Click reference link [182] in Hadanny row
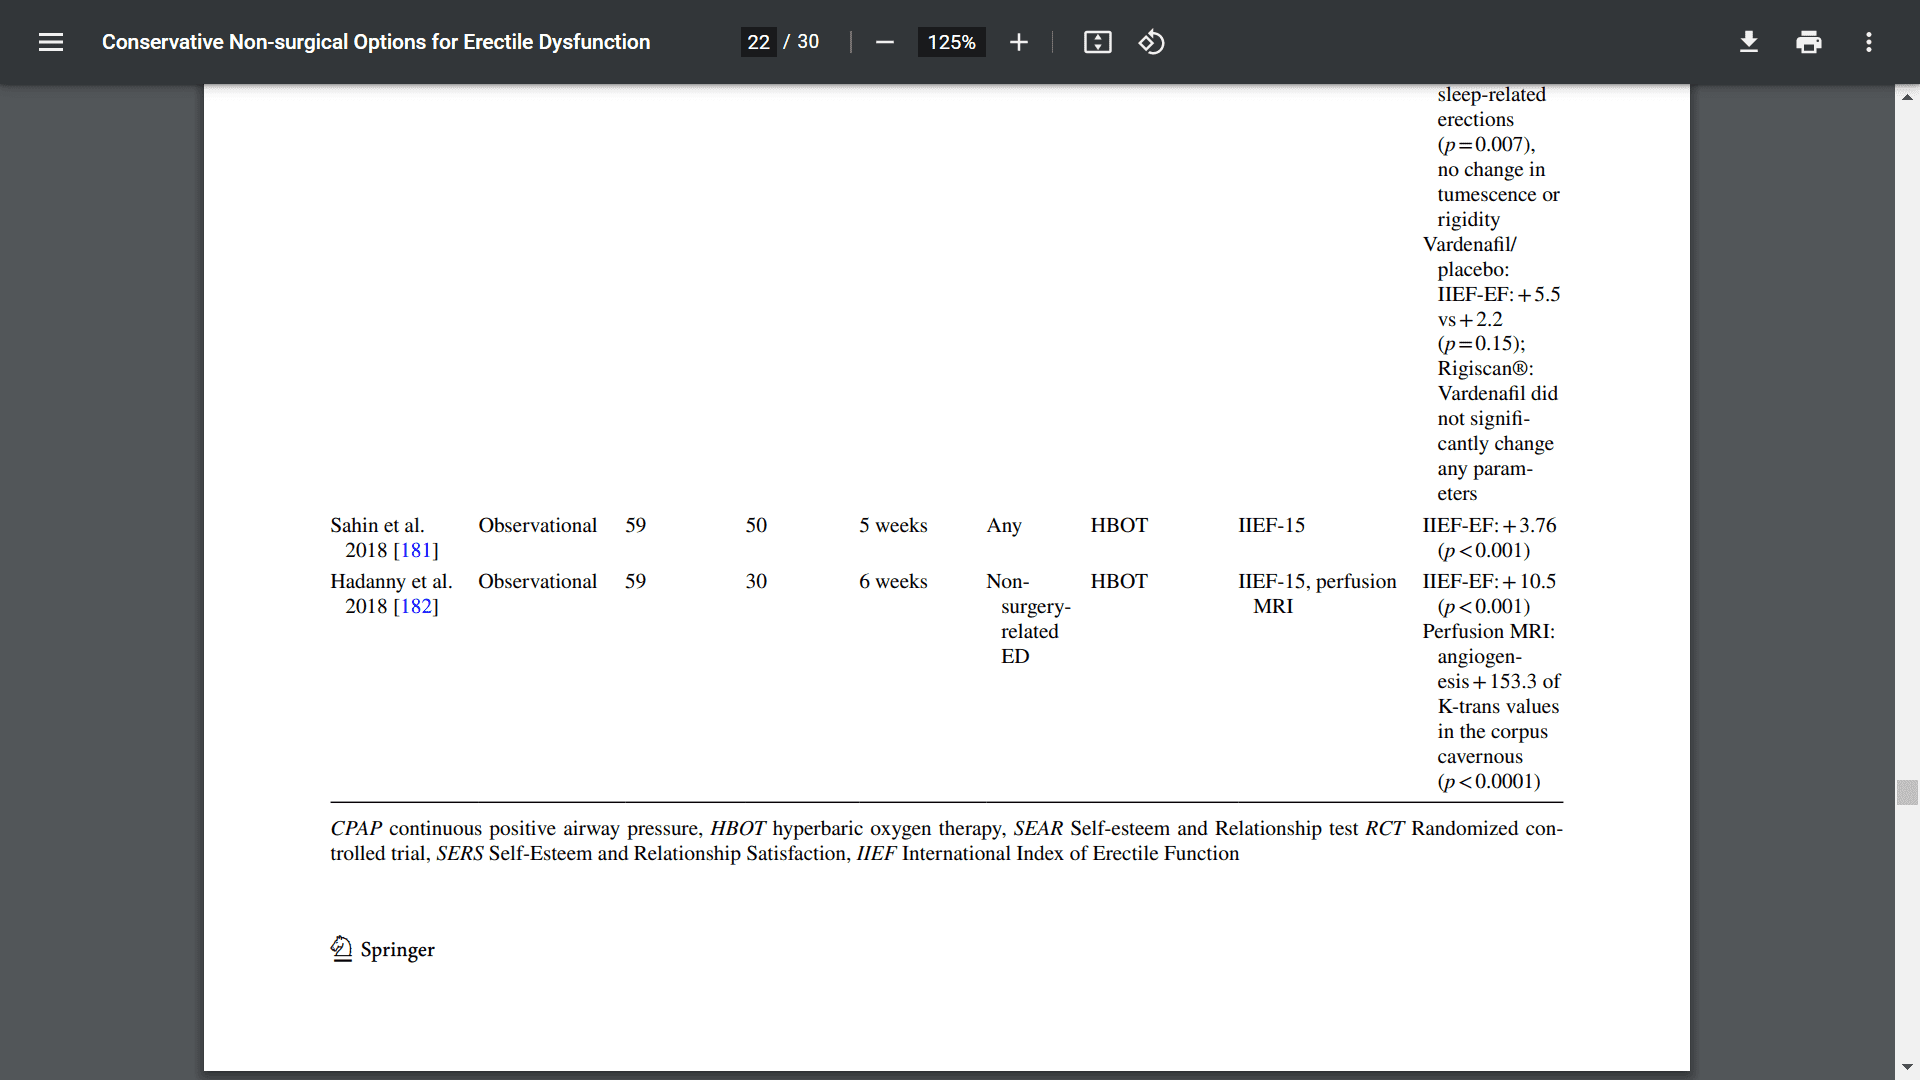 (x=414, y=605)
